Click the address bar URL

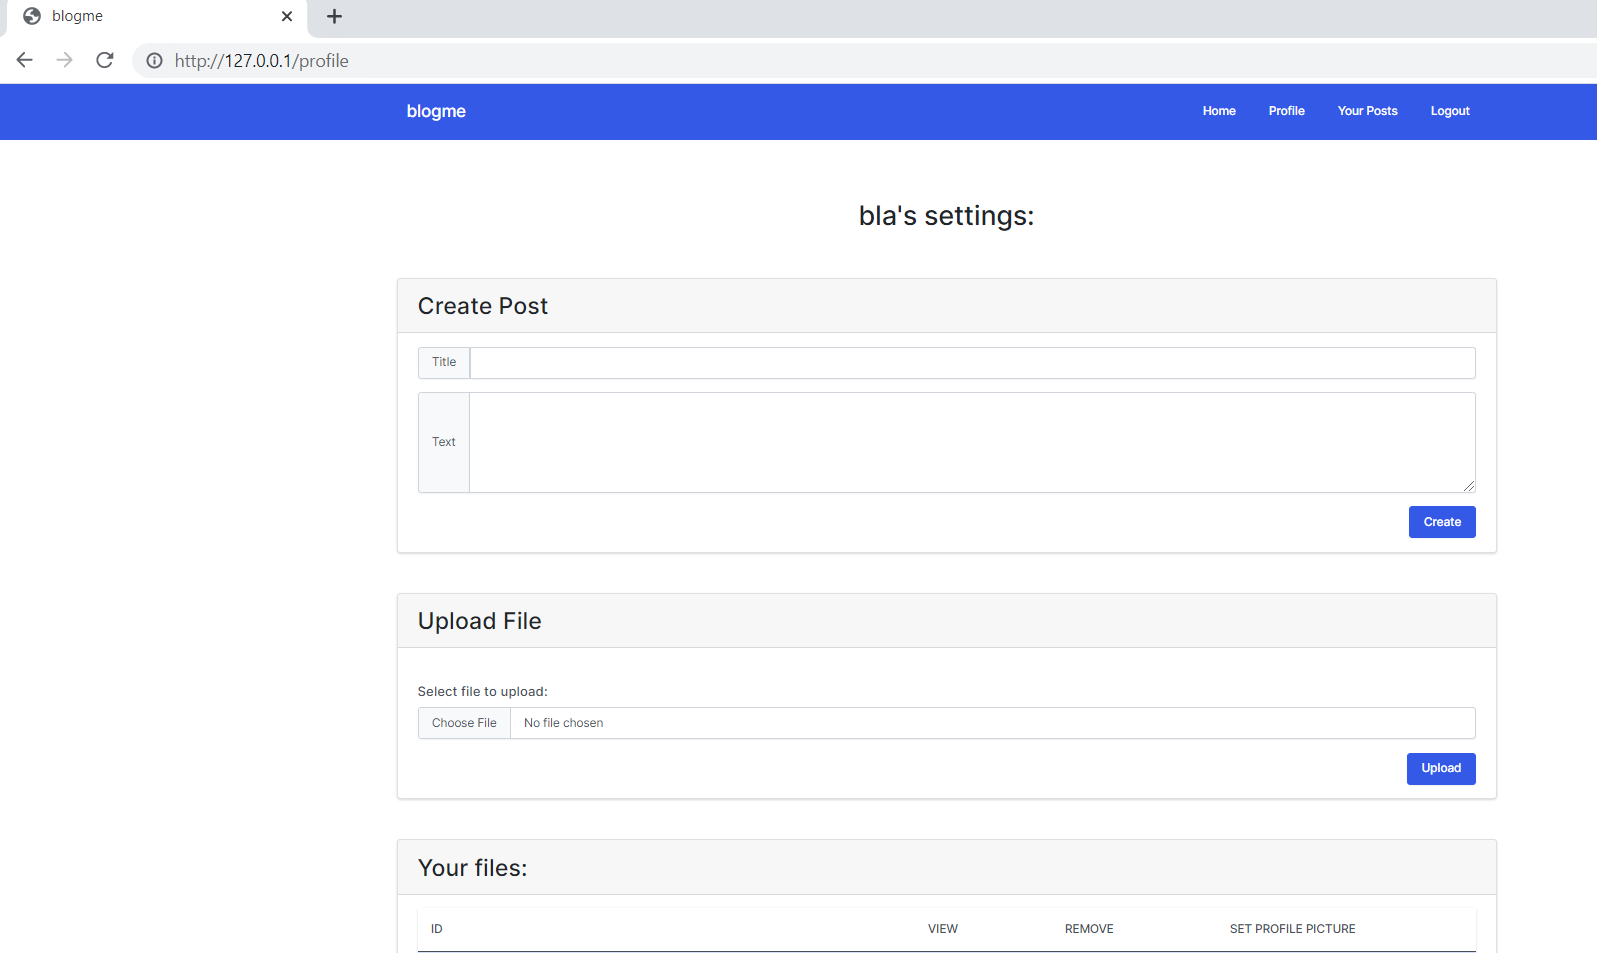click(262, 61)
